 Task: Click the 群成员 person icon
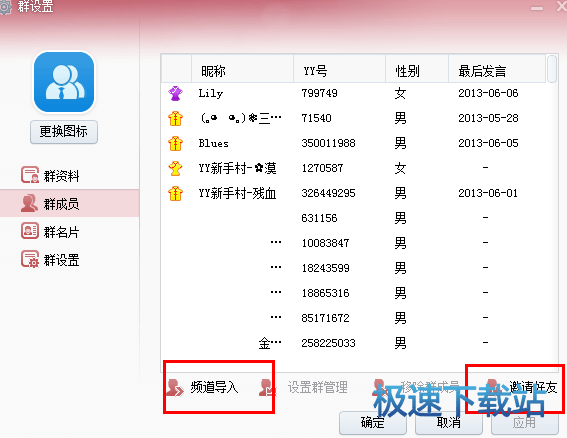(x=29, y=203)
